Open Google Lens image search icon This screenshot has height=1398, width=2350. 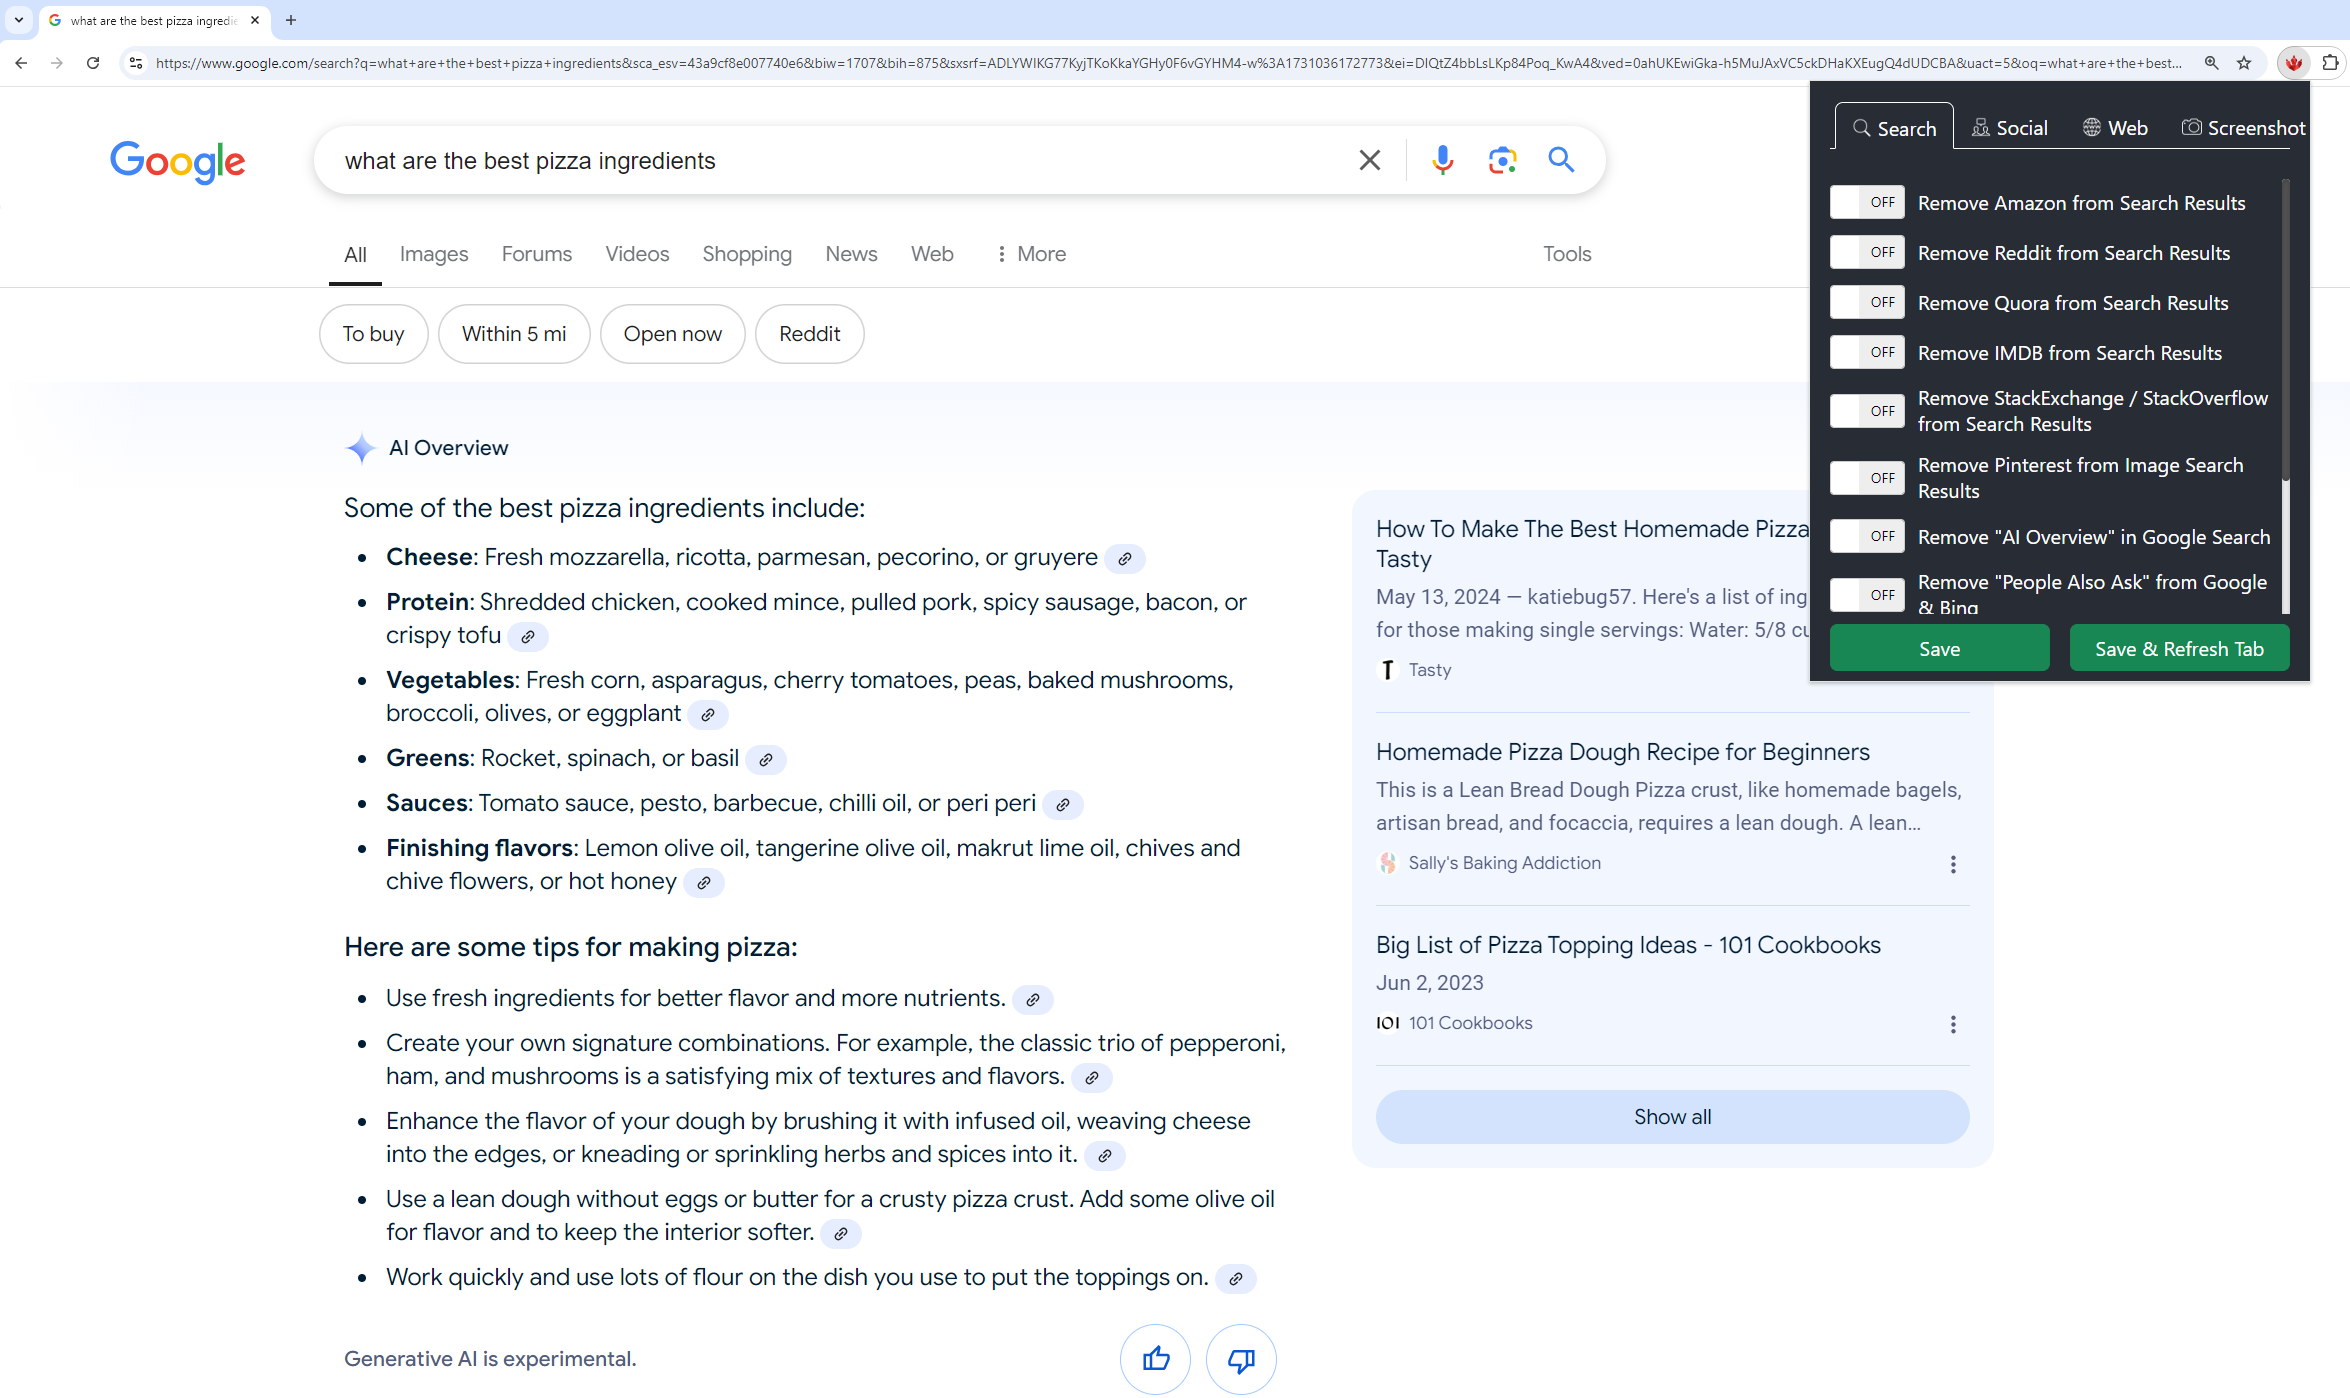pyautogui.click(x=1502, y=160)
